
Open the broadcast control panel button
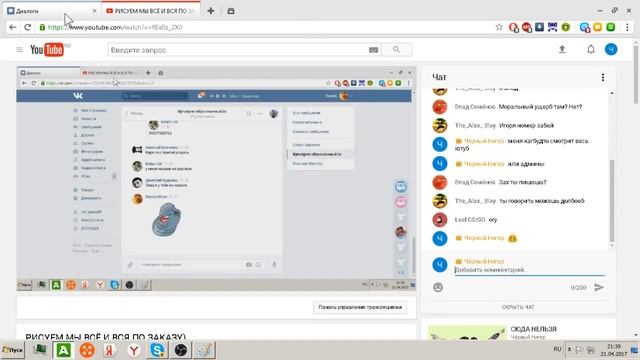click(360, 307)
